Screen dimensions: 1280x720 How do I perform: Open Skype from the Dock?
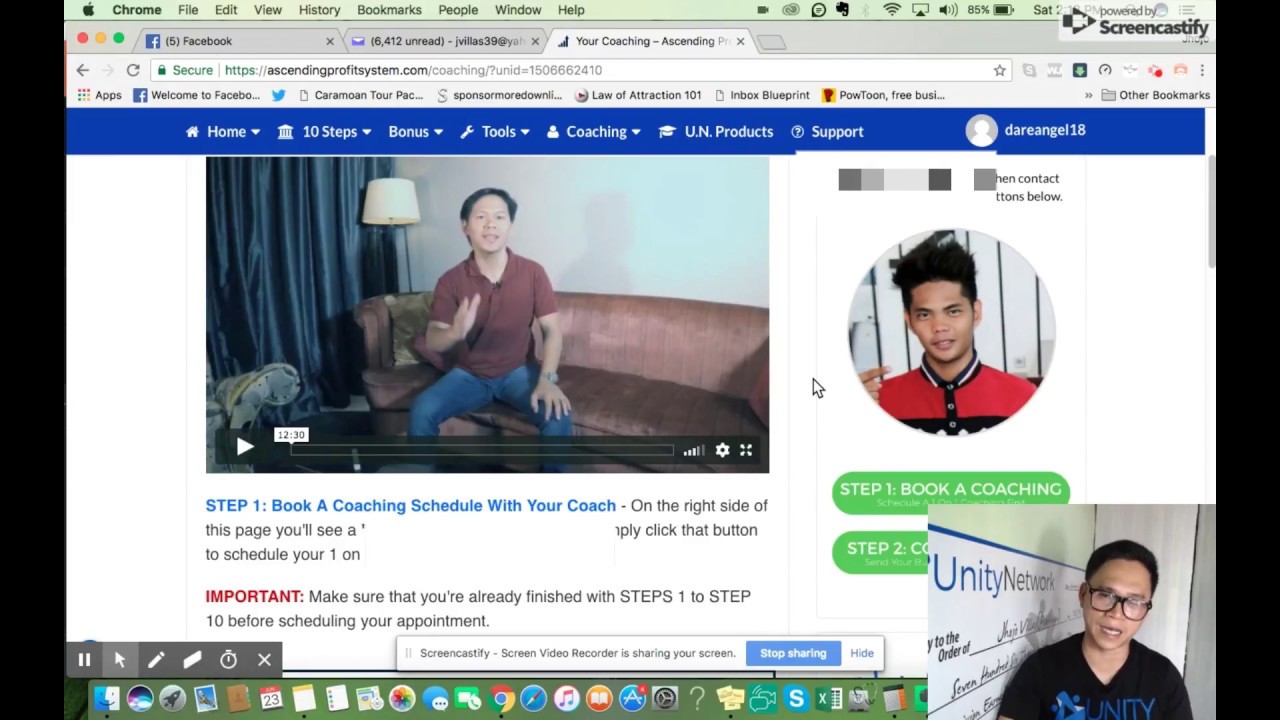796,699
